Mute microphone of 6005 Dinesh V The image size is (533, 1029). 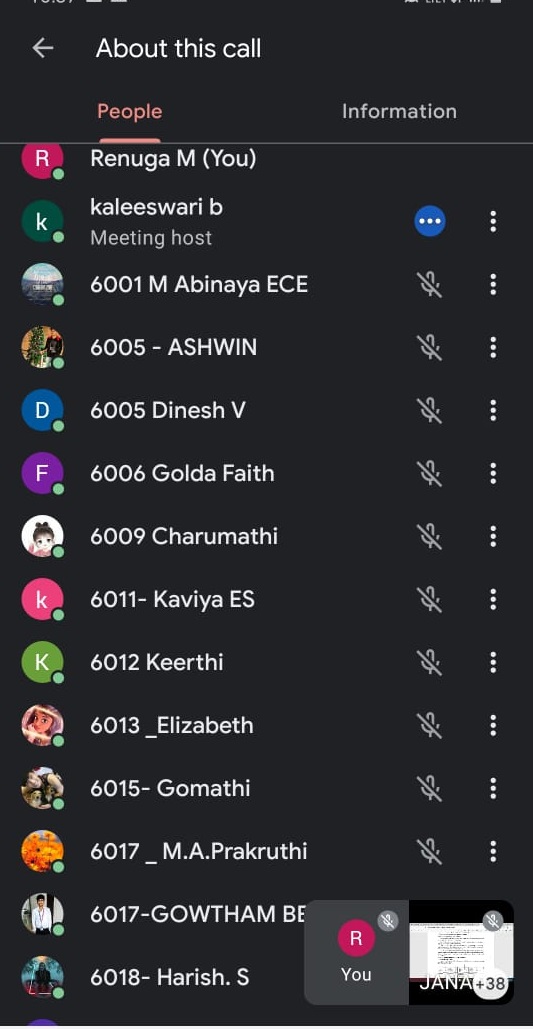pos(429,410)
